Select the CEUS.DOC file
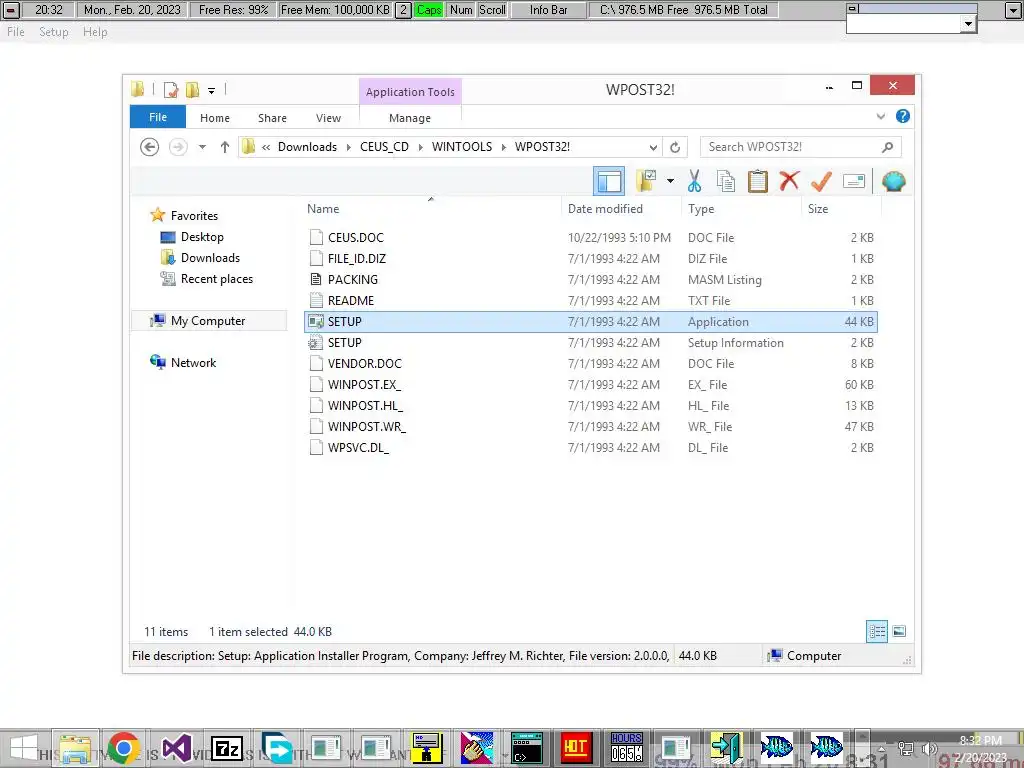The image size is (1024, 768). (x=591, y=237)
